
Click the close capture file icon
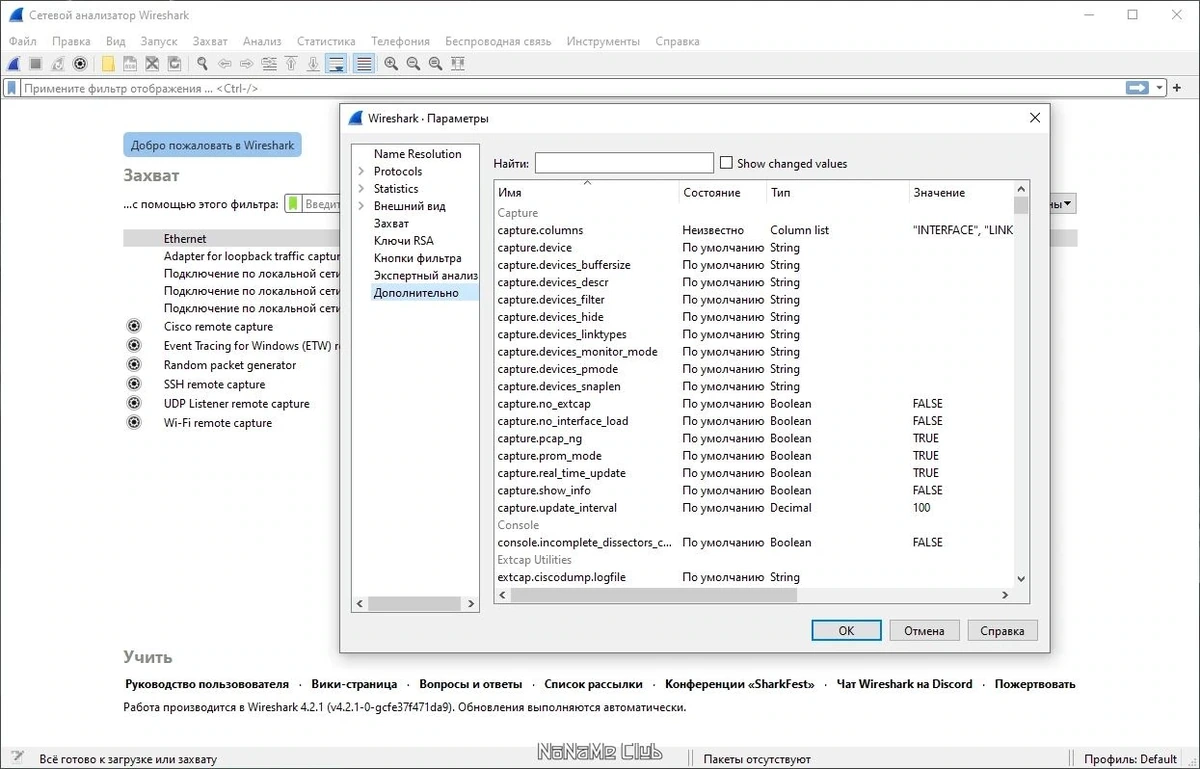(x=152, y=63)
